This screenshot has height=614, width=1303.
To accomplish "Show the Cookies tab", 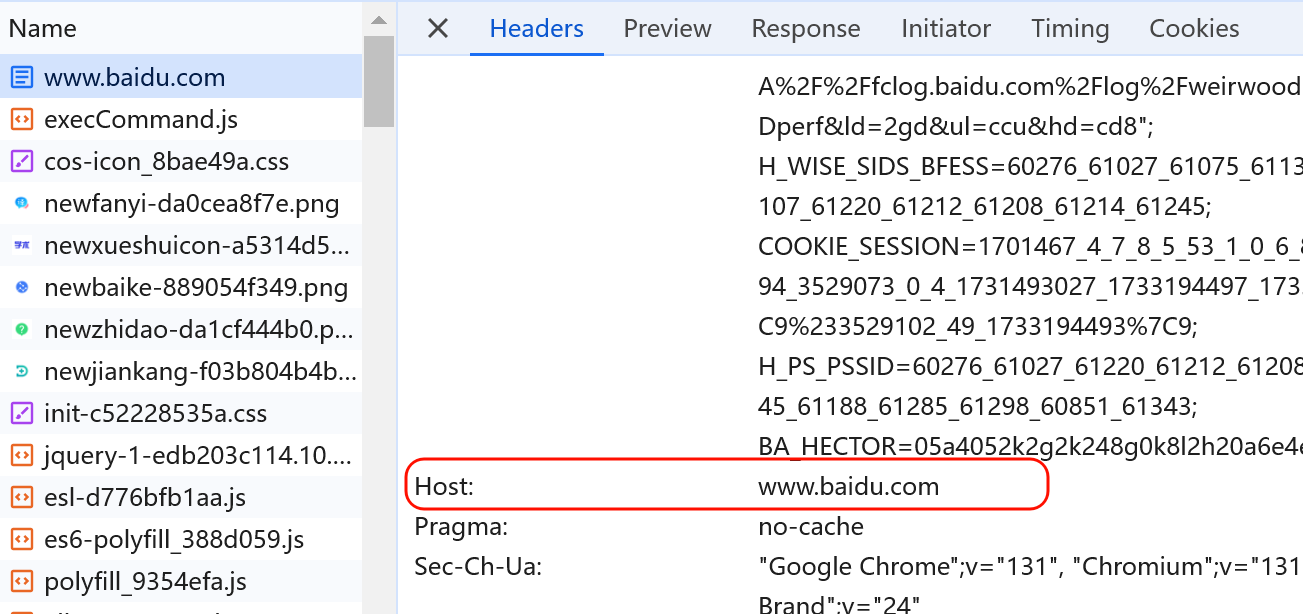I will [1194, 29].
